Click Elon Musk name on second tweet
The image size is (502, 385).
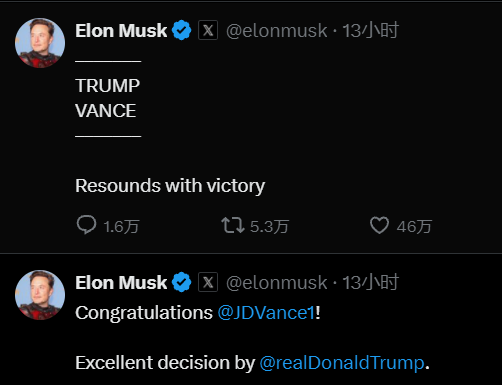[121, 283]
